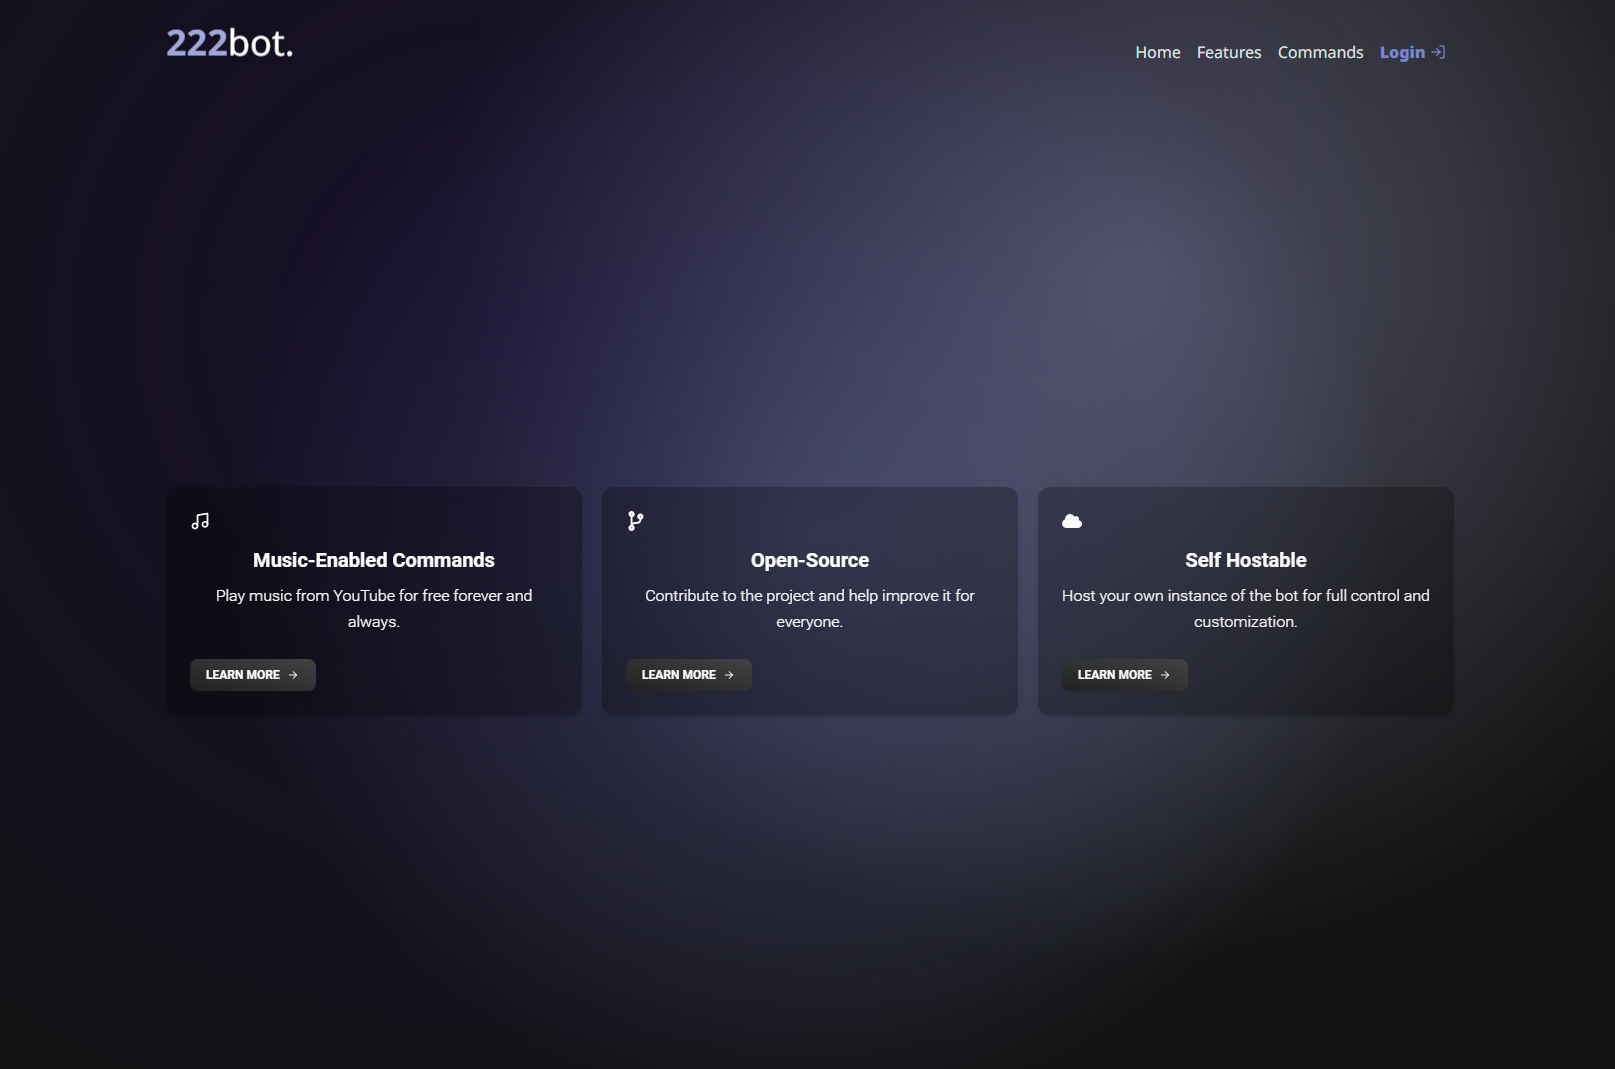Open Learn More under Music-Enabled Commands
The image size is (1615, 1069).
click(x=253, y=675)
